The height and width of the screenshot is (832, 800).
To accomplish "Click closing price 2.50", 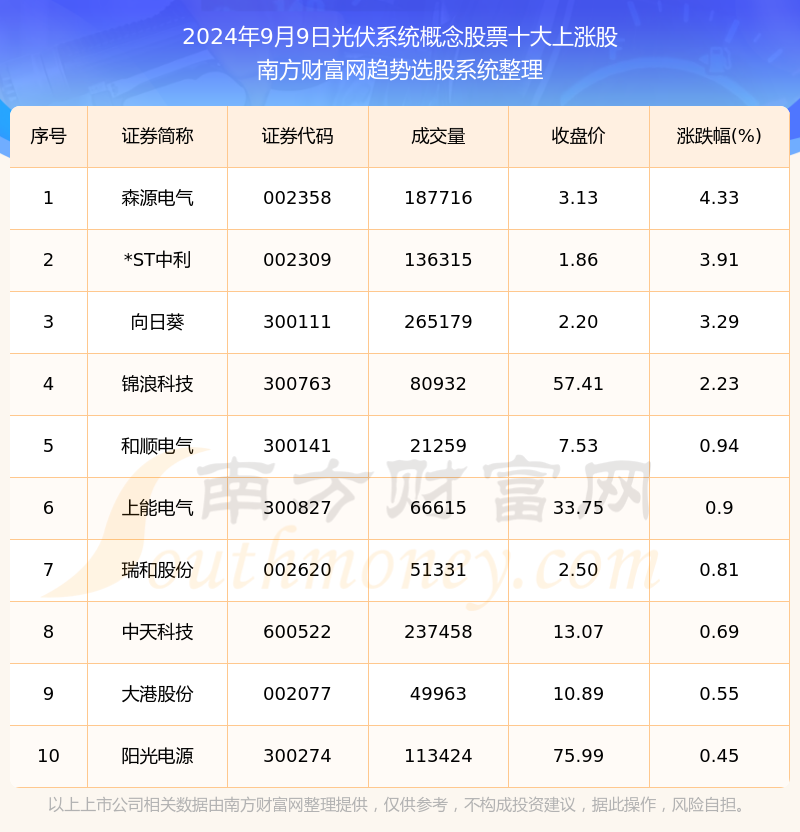I will [x=578, y=570].
